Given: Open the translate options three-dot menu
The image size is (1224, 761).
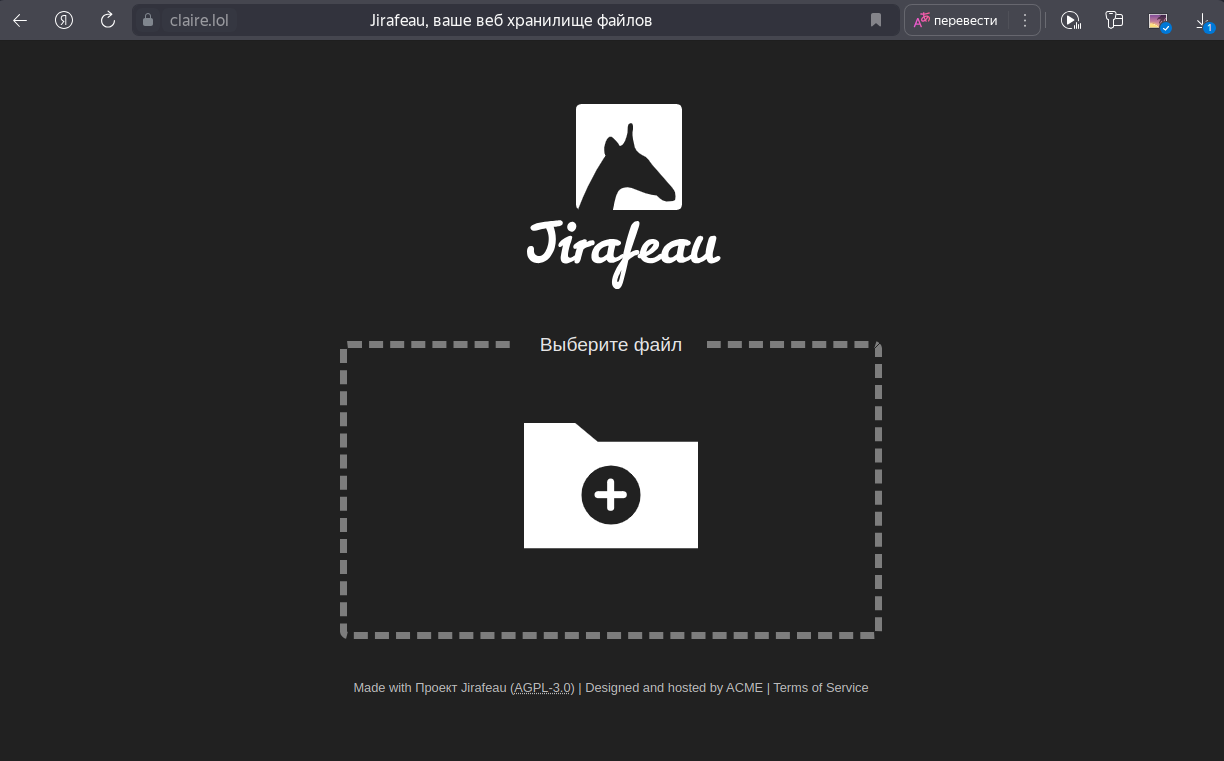Looking at the screenshot, I should coord(1025,20).
